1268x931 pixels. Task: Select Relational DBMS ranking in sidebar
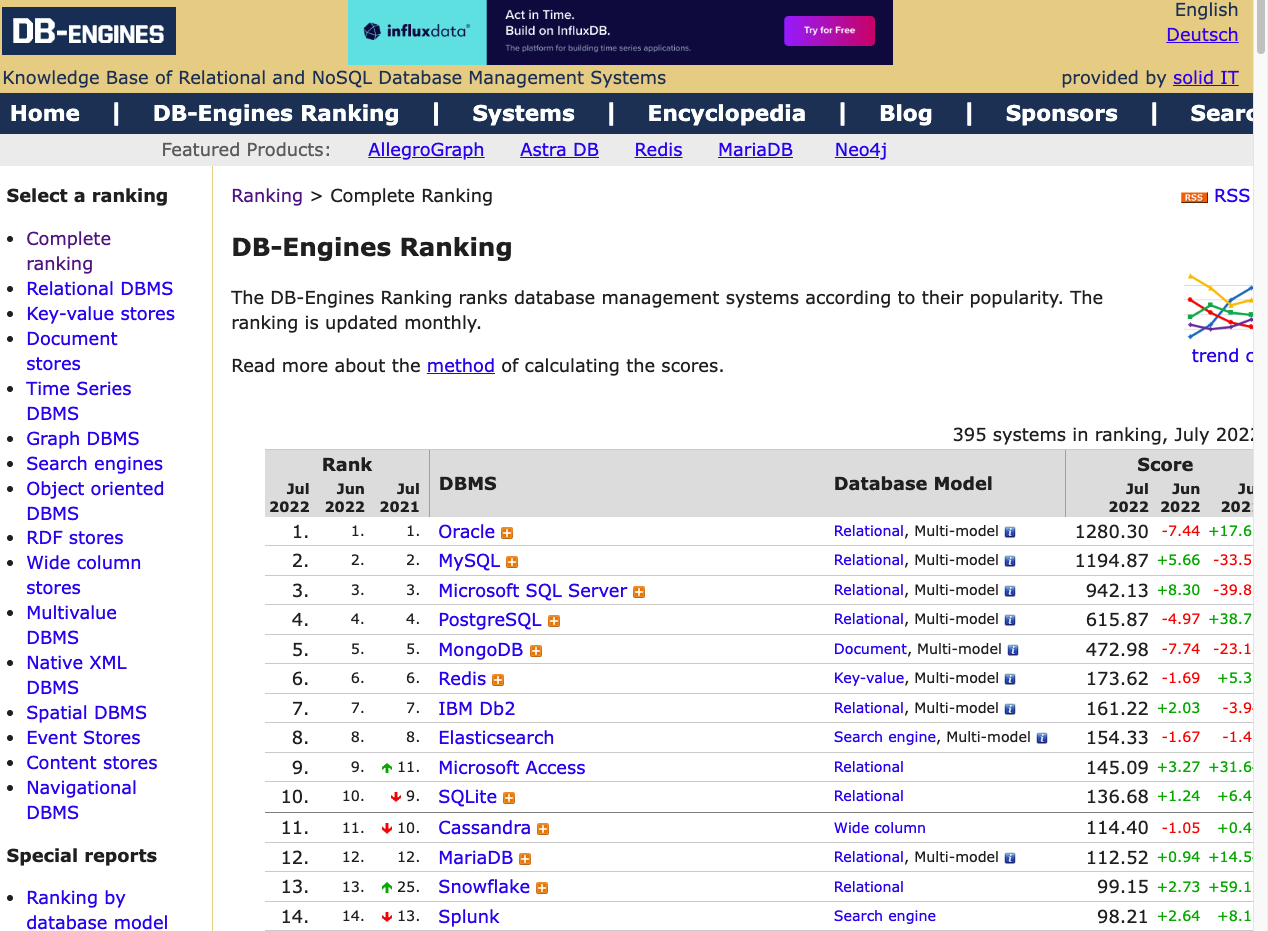click(100, 289)
